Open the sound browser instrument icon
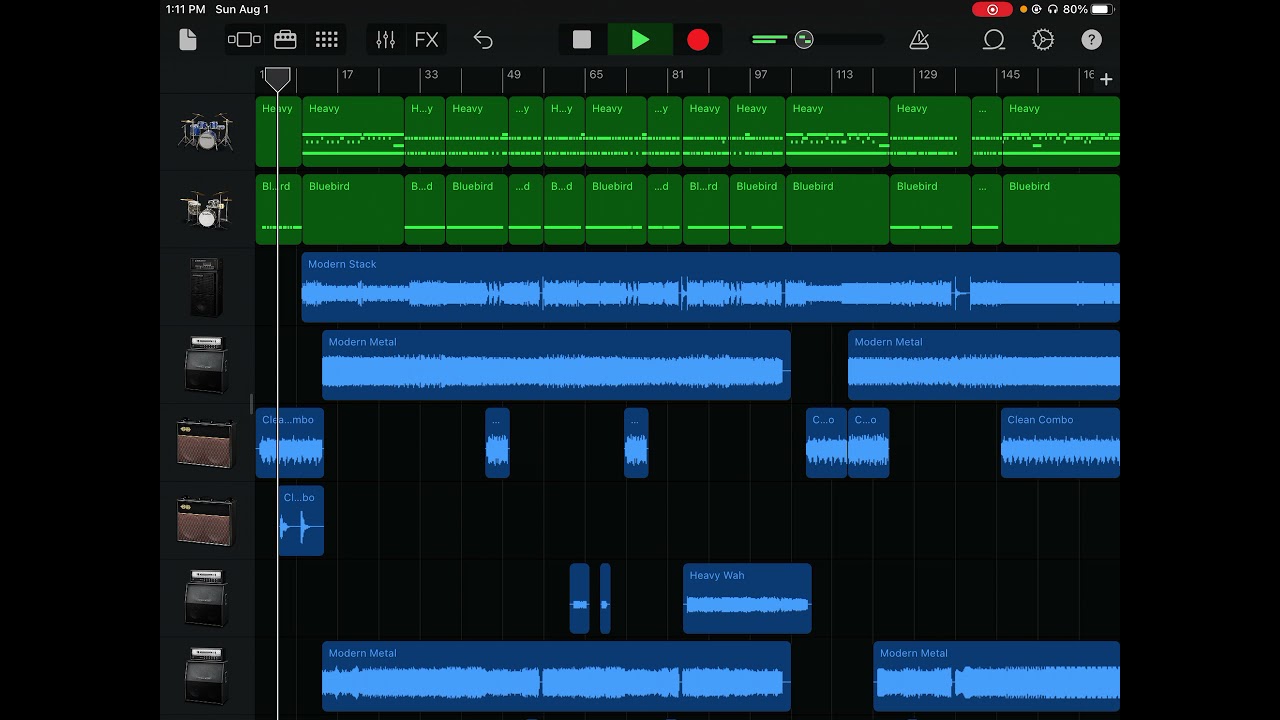 [x=285, y=40]
